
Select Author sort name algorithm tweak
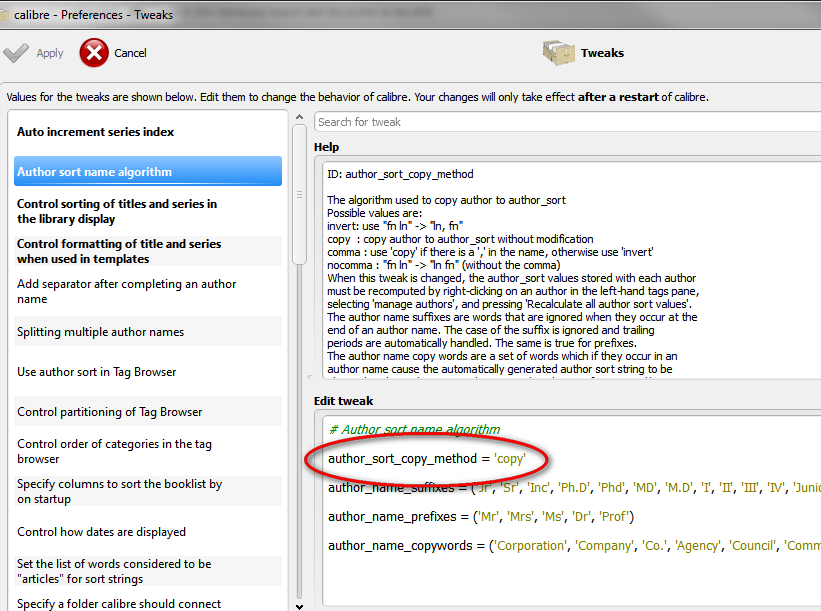tap(148, 171)
